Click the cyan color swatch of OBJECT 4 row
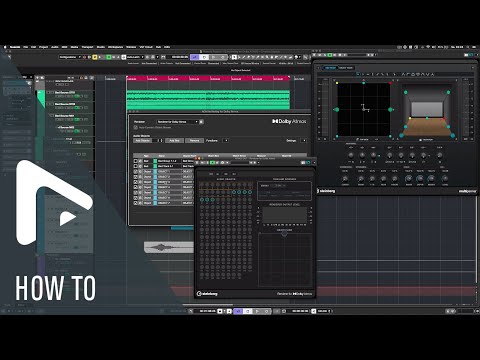Image resolution: width=480 pixels, height=360 pixels. 155,187
